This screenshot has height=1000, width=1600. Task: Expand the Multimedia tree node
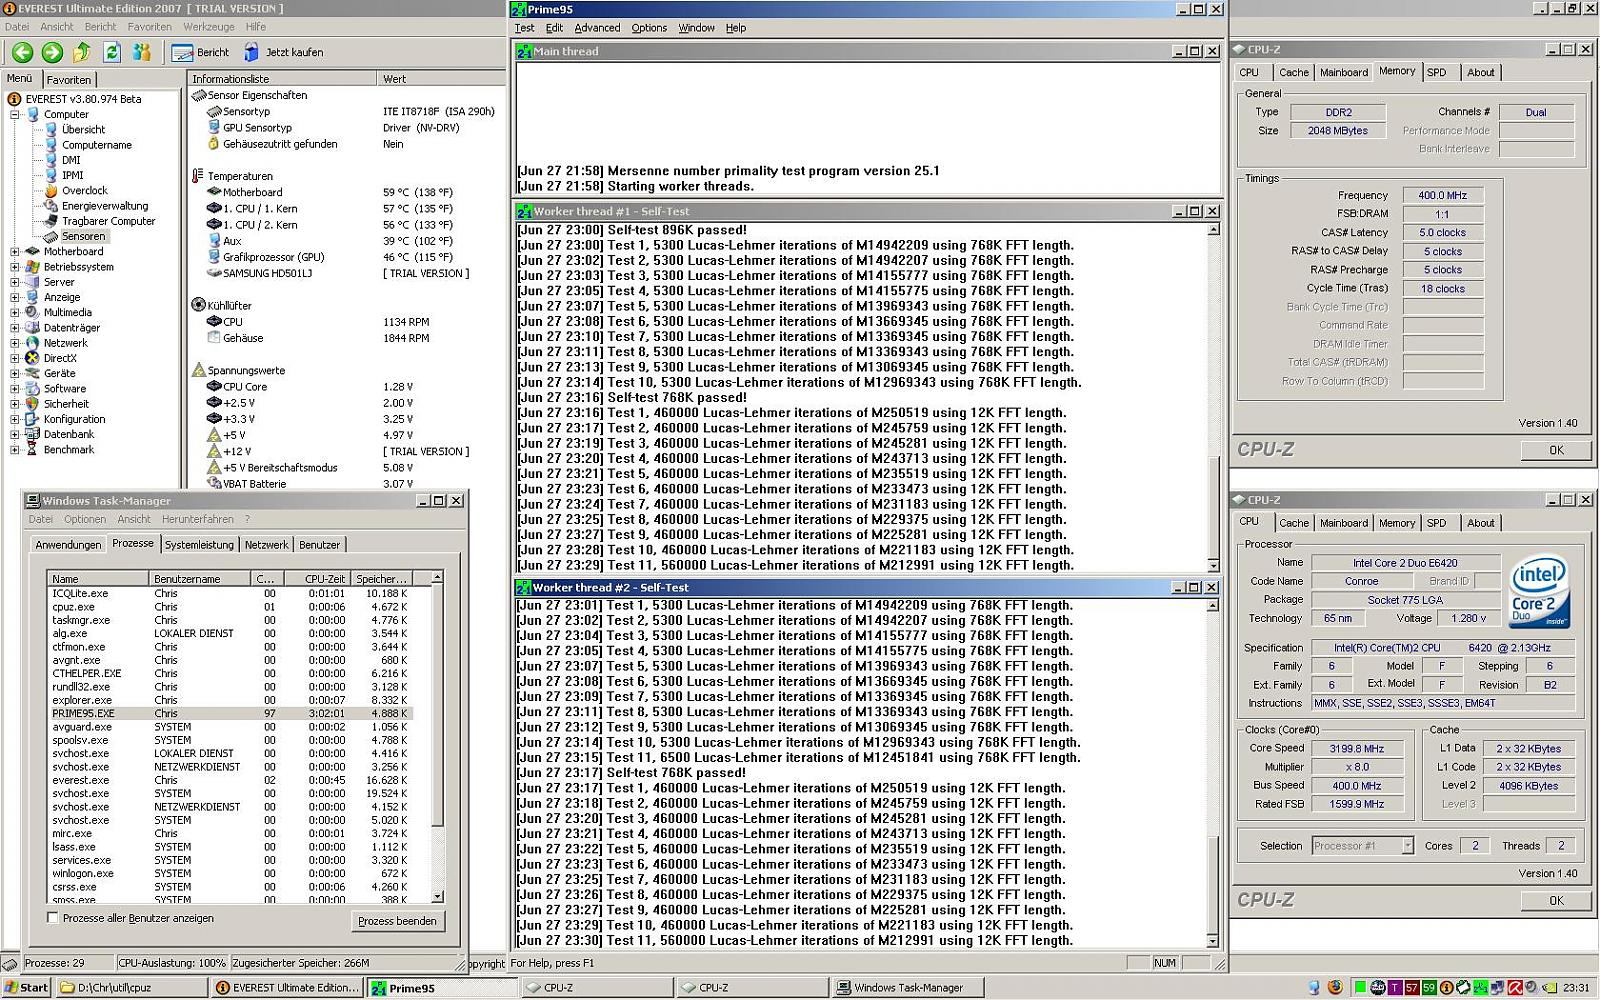click(x=15, y=313)
